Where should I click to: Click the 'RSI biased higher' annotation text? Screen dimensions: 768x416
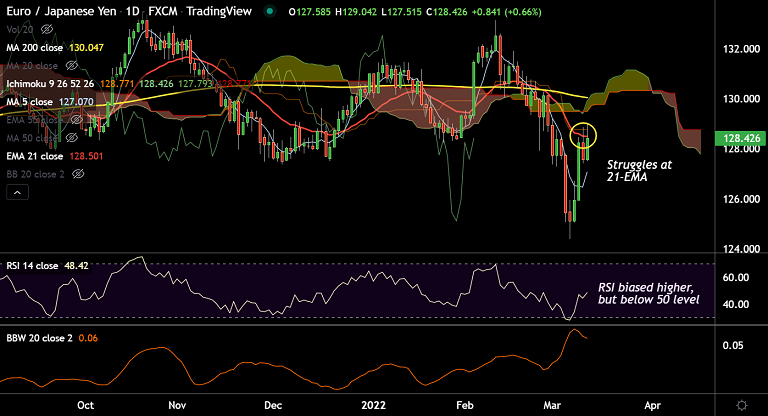click(x=648, y=294)
